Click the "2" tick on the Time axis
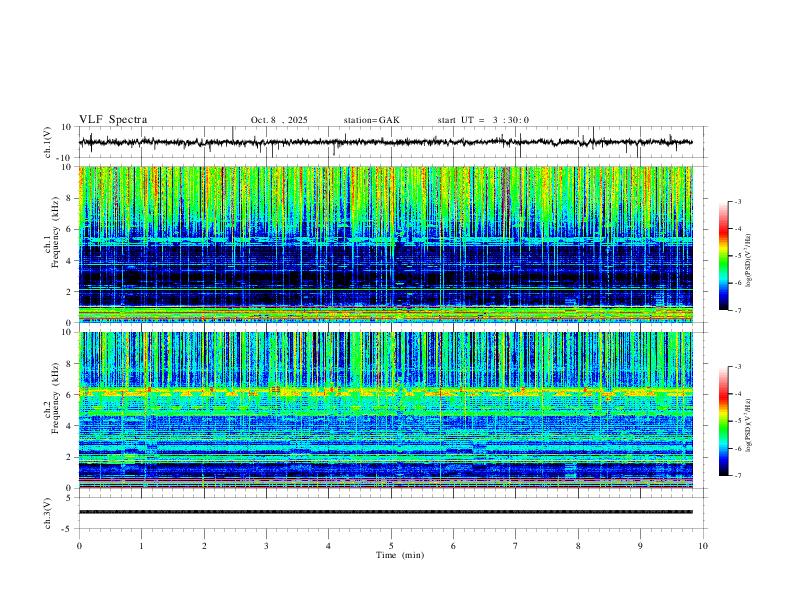The image size is (792, 612). 204,546
